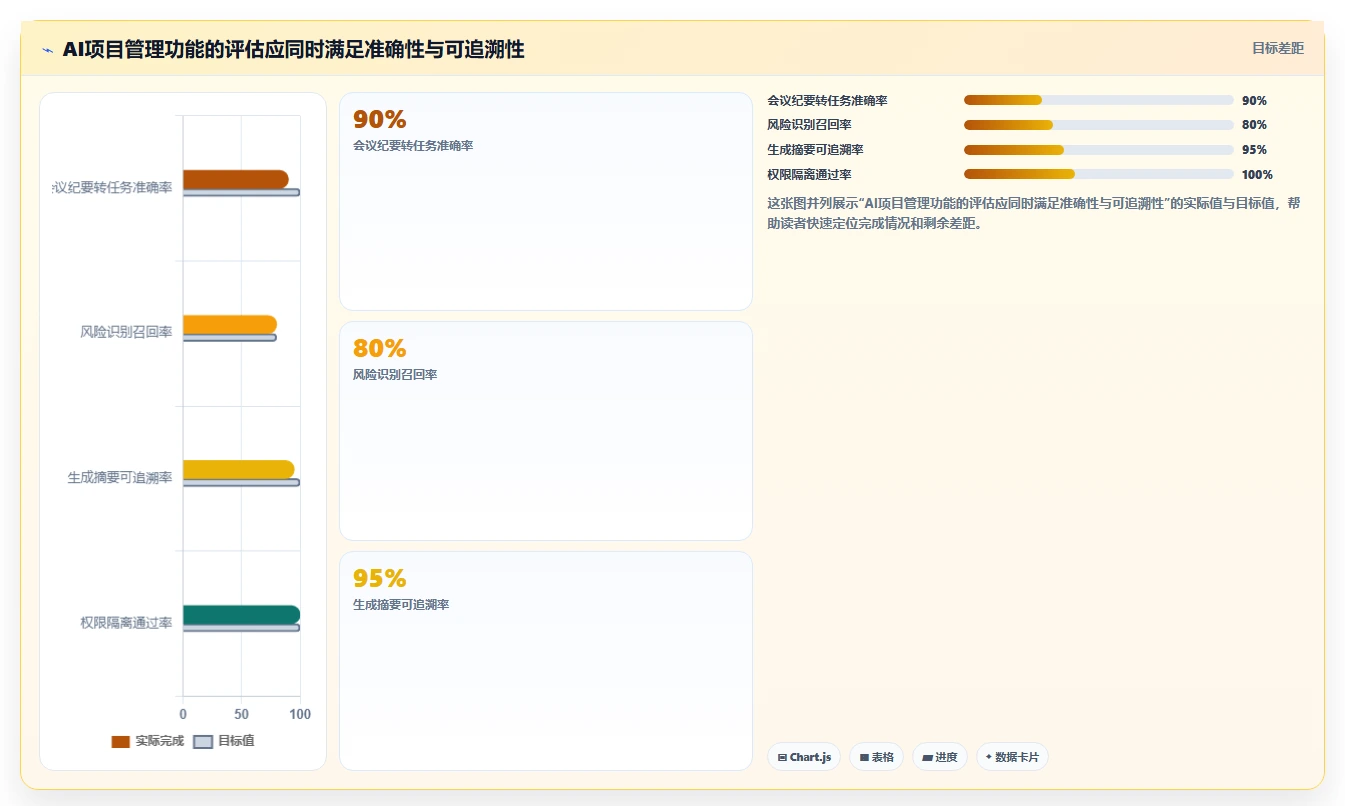The image size is (1345, 806).
Task: Click the chart icon in the Chart.js chip
Action: 782,758
